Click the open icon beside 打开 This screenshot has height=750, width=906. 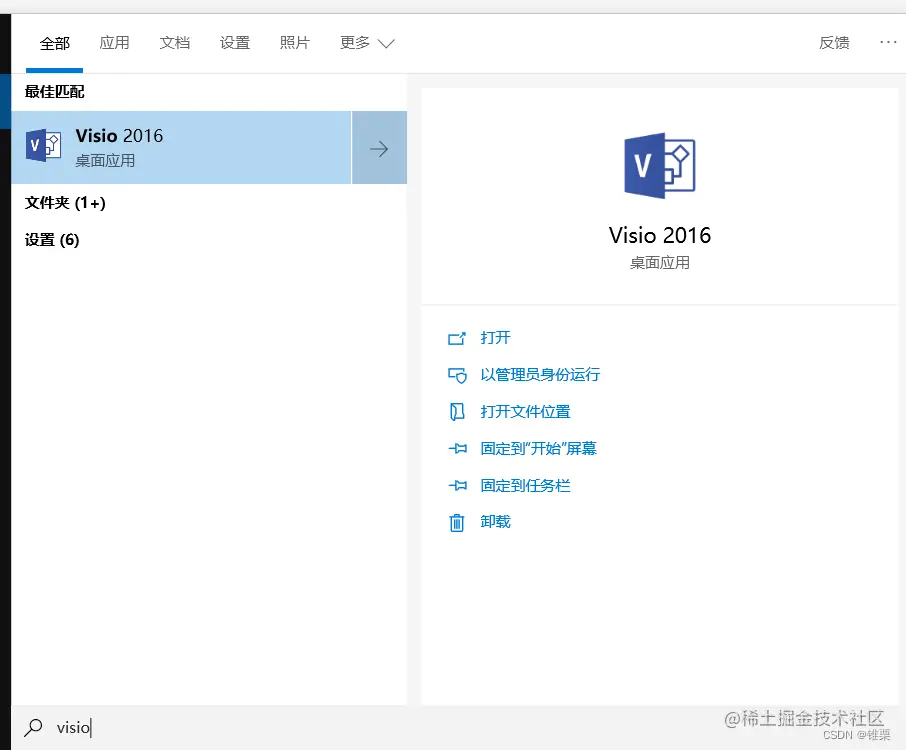(456, 338)
